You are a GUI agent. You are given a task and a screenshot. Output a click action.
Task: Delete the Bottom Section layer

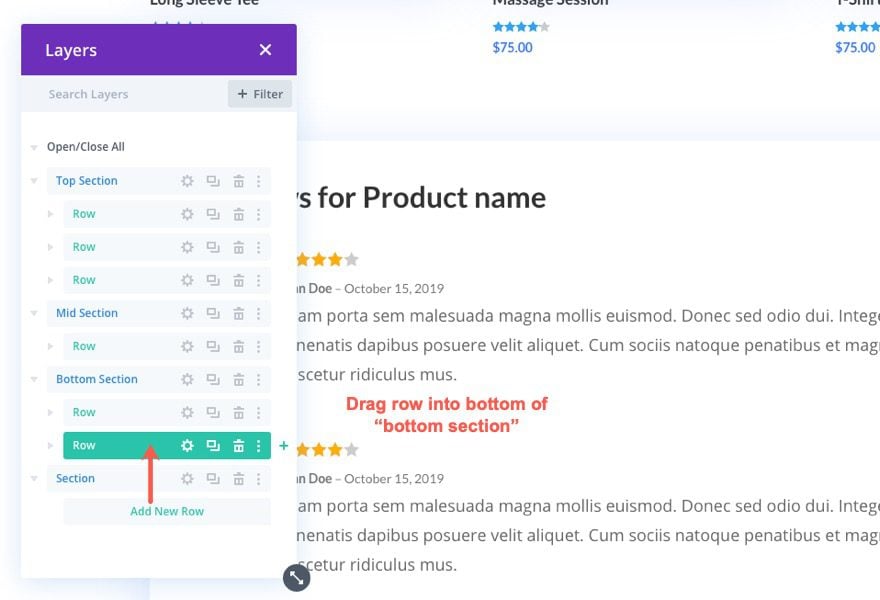pos(239,379)
